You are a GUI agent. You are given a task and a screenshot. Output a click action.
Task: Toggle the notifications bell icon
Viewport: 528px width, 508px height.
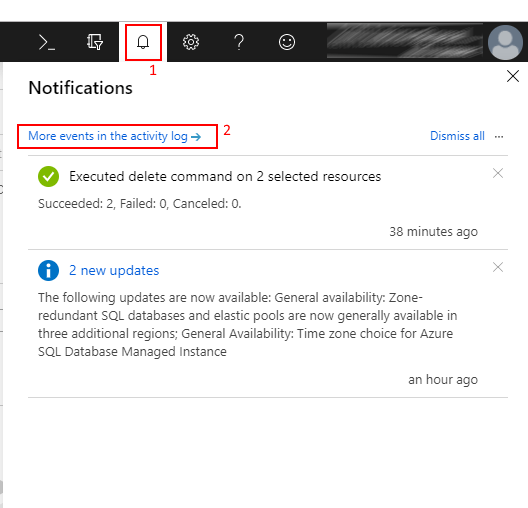(x=143, y=42)
